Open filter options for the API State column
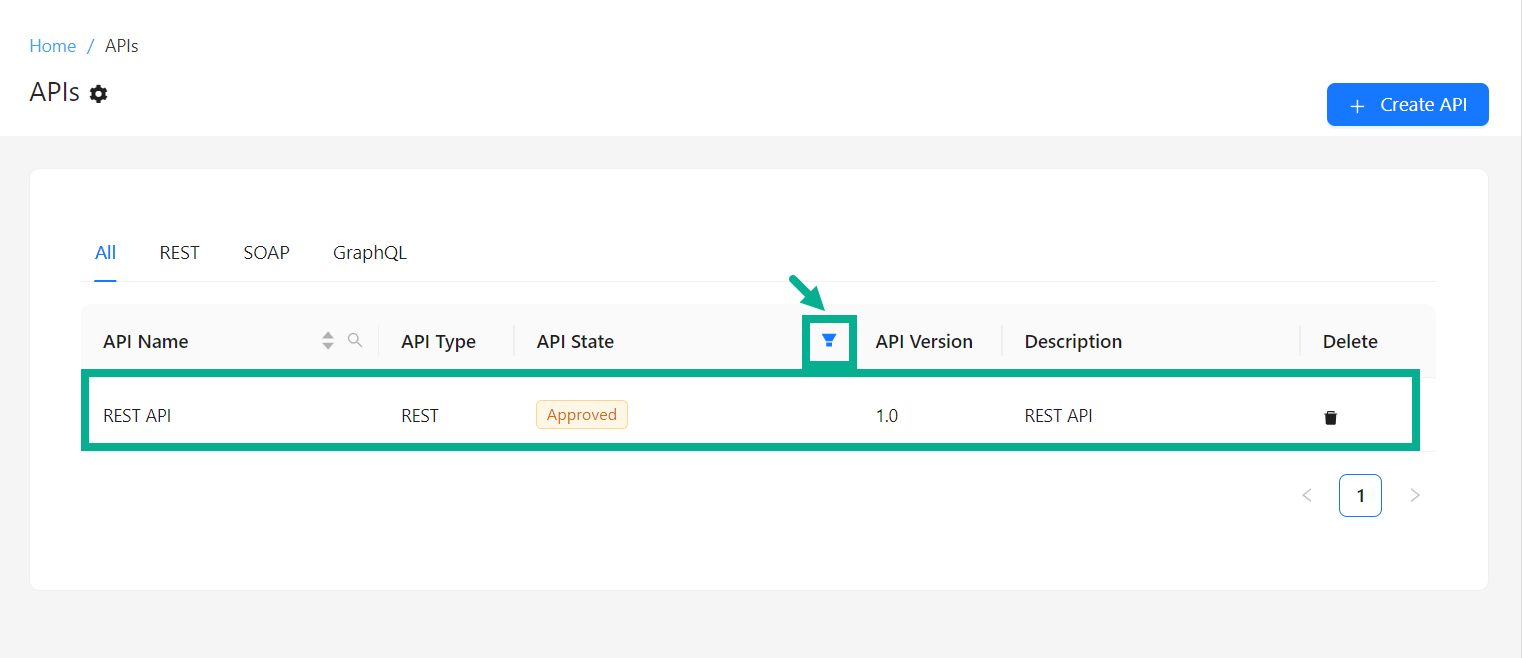 pyautogui.click(x=829, y=340)
